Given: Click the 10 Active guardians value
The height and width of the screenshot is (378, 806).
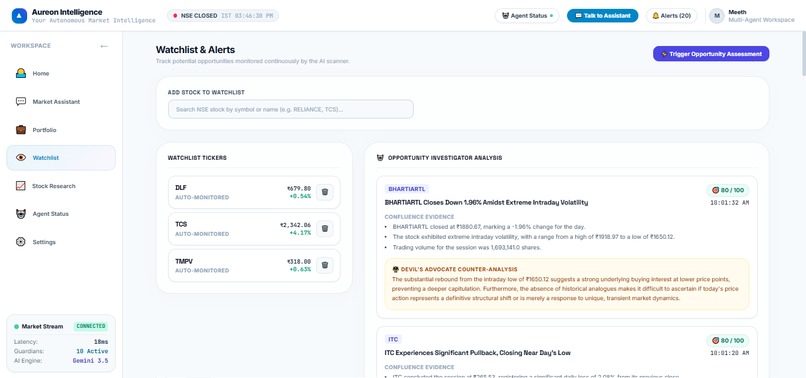Looking at the screenshot, I should (x=92, y=351).
